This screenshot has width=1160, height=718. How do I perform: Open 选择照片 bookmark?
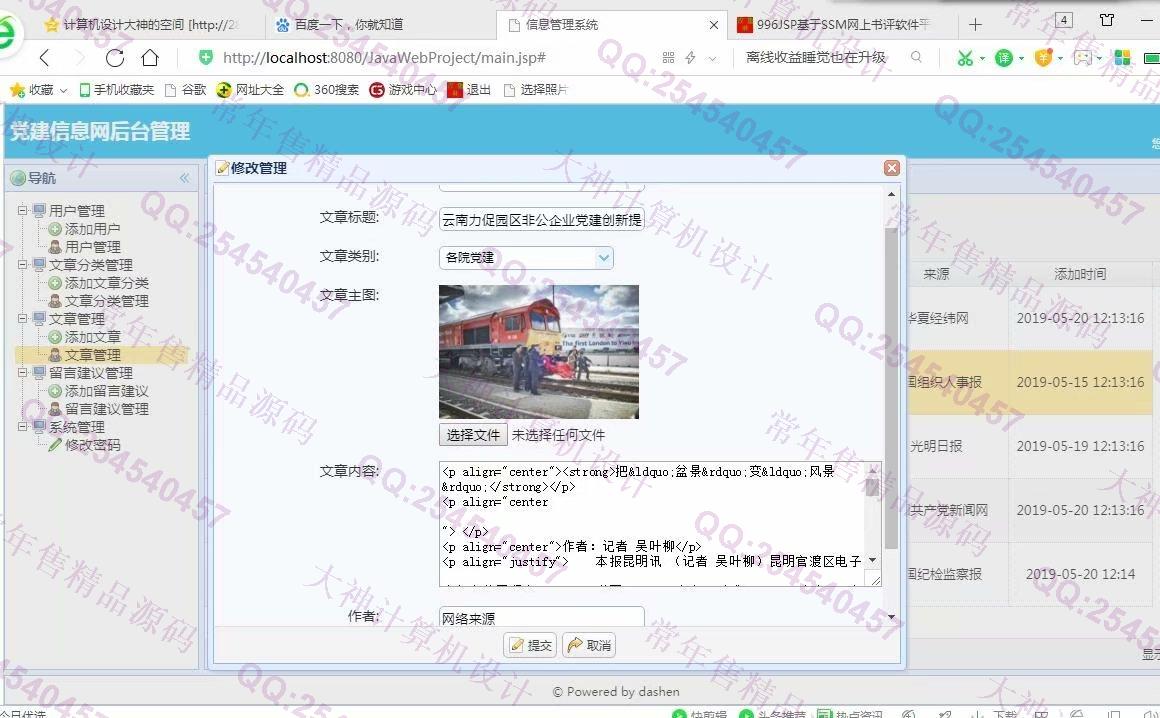coord(535,89)
